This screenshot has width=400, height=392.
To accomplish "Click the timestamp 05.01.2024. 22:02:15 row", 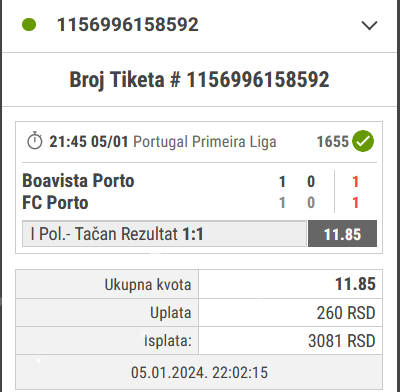I will point(199,372).
